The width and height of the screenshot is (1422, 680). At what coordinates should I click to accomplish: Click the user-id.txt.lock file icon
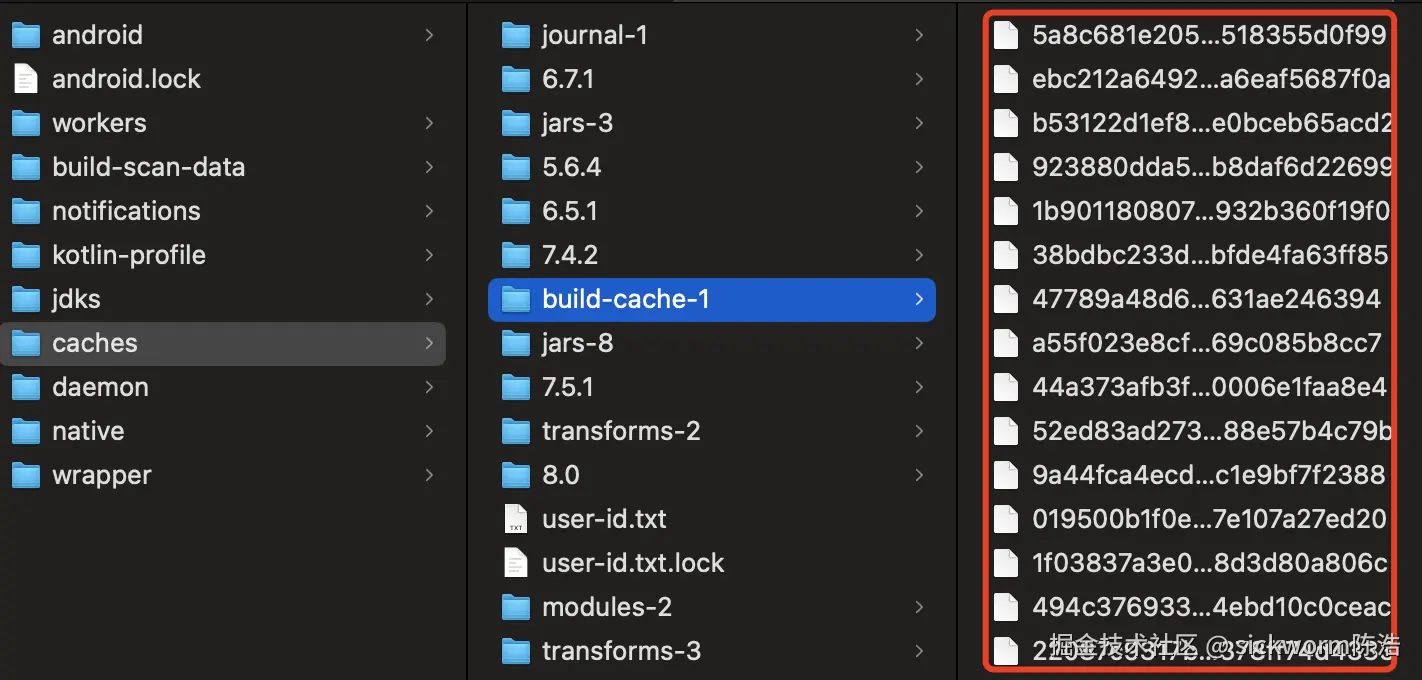tap(515, 563)
